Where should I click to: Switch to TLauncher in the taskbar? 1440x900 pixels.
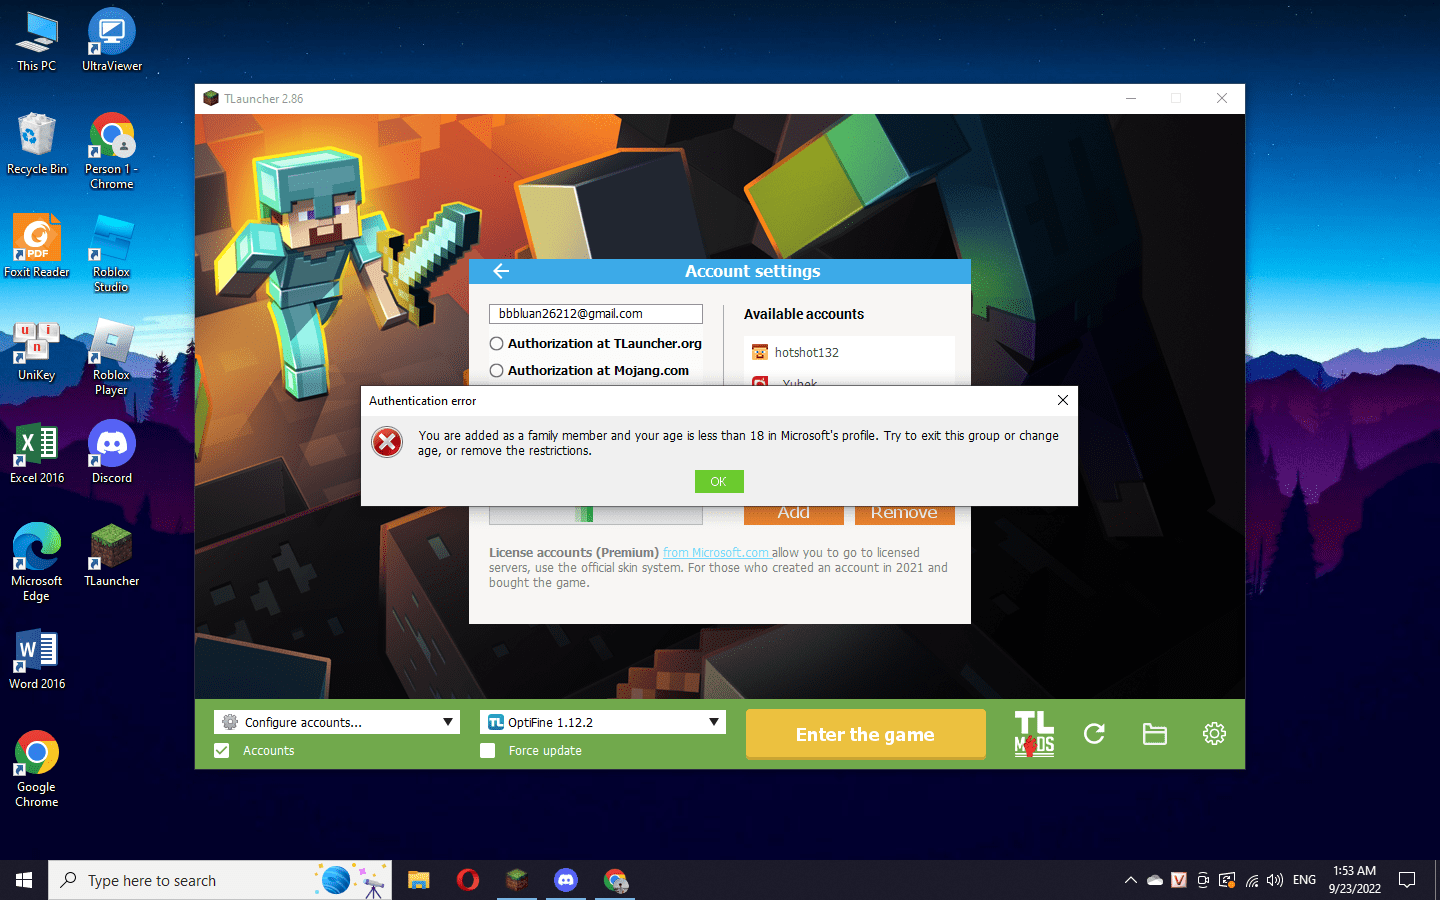click(517, 880)
